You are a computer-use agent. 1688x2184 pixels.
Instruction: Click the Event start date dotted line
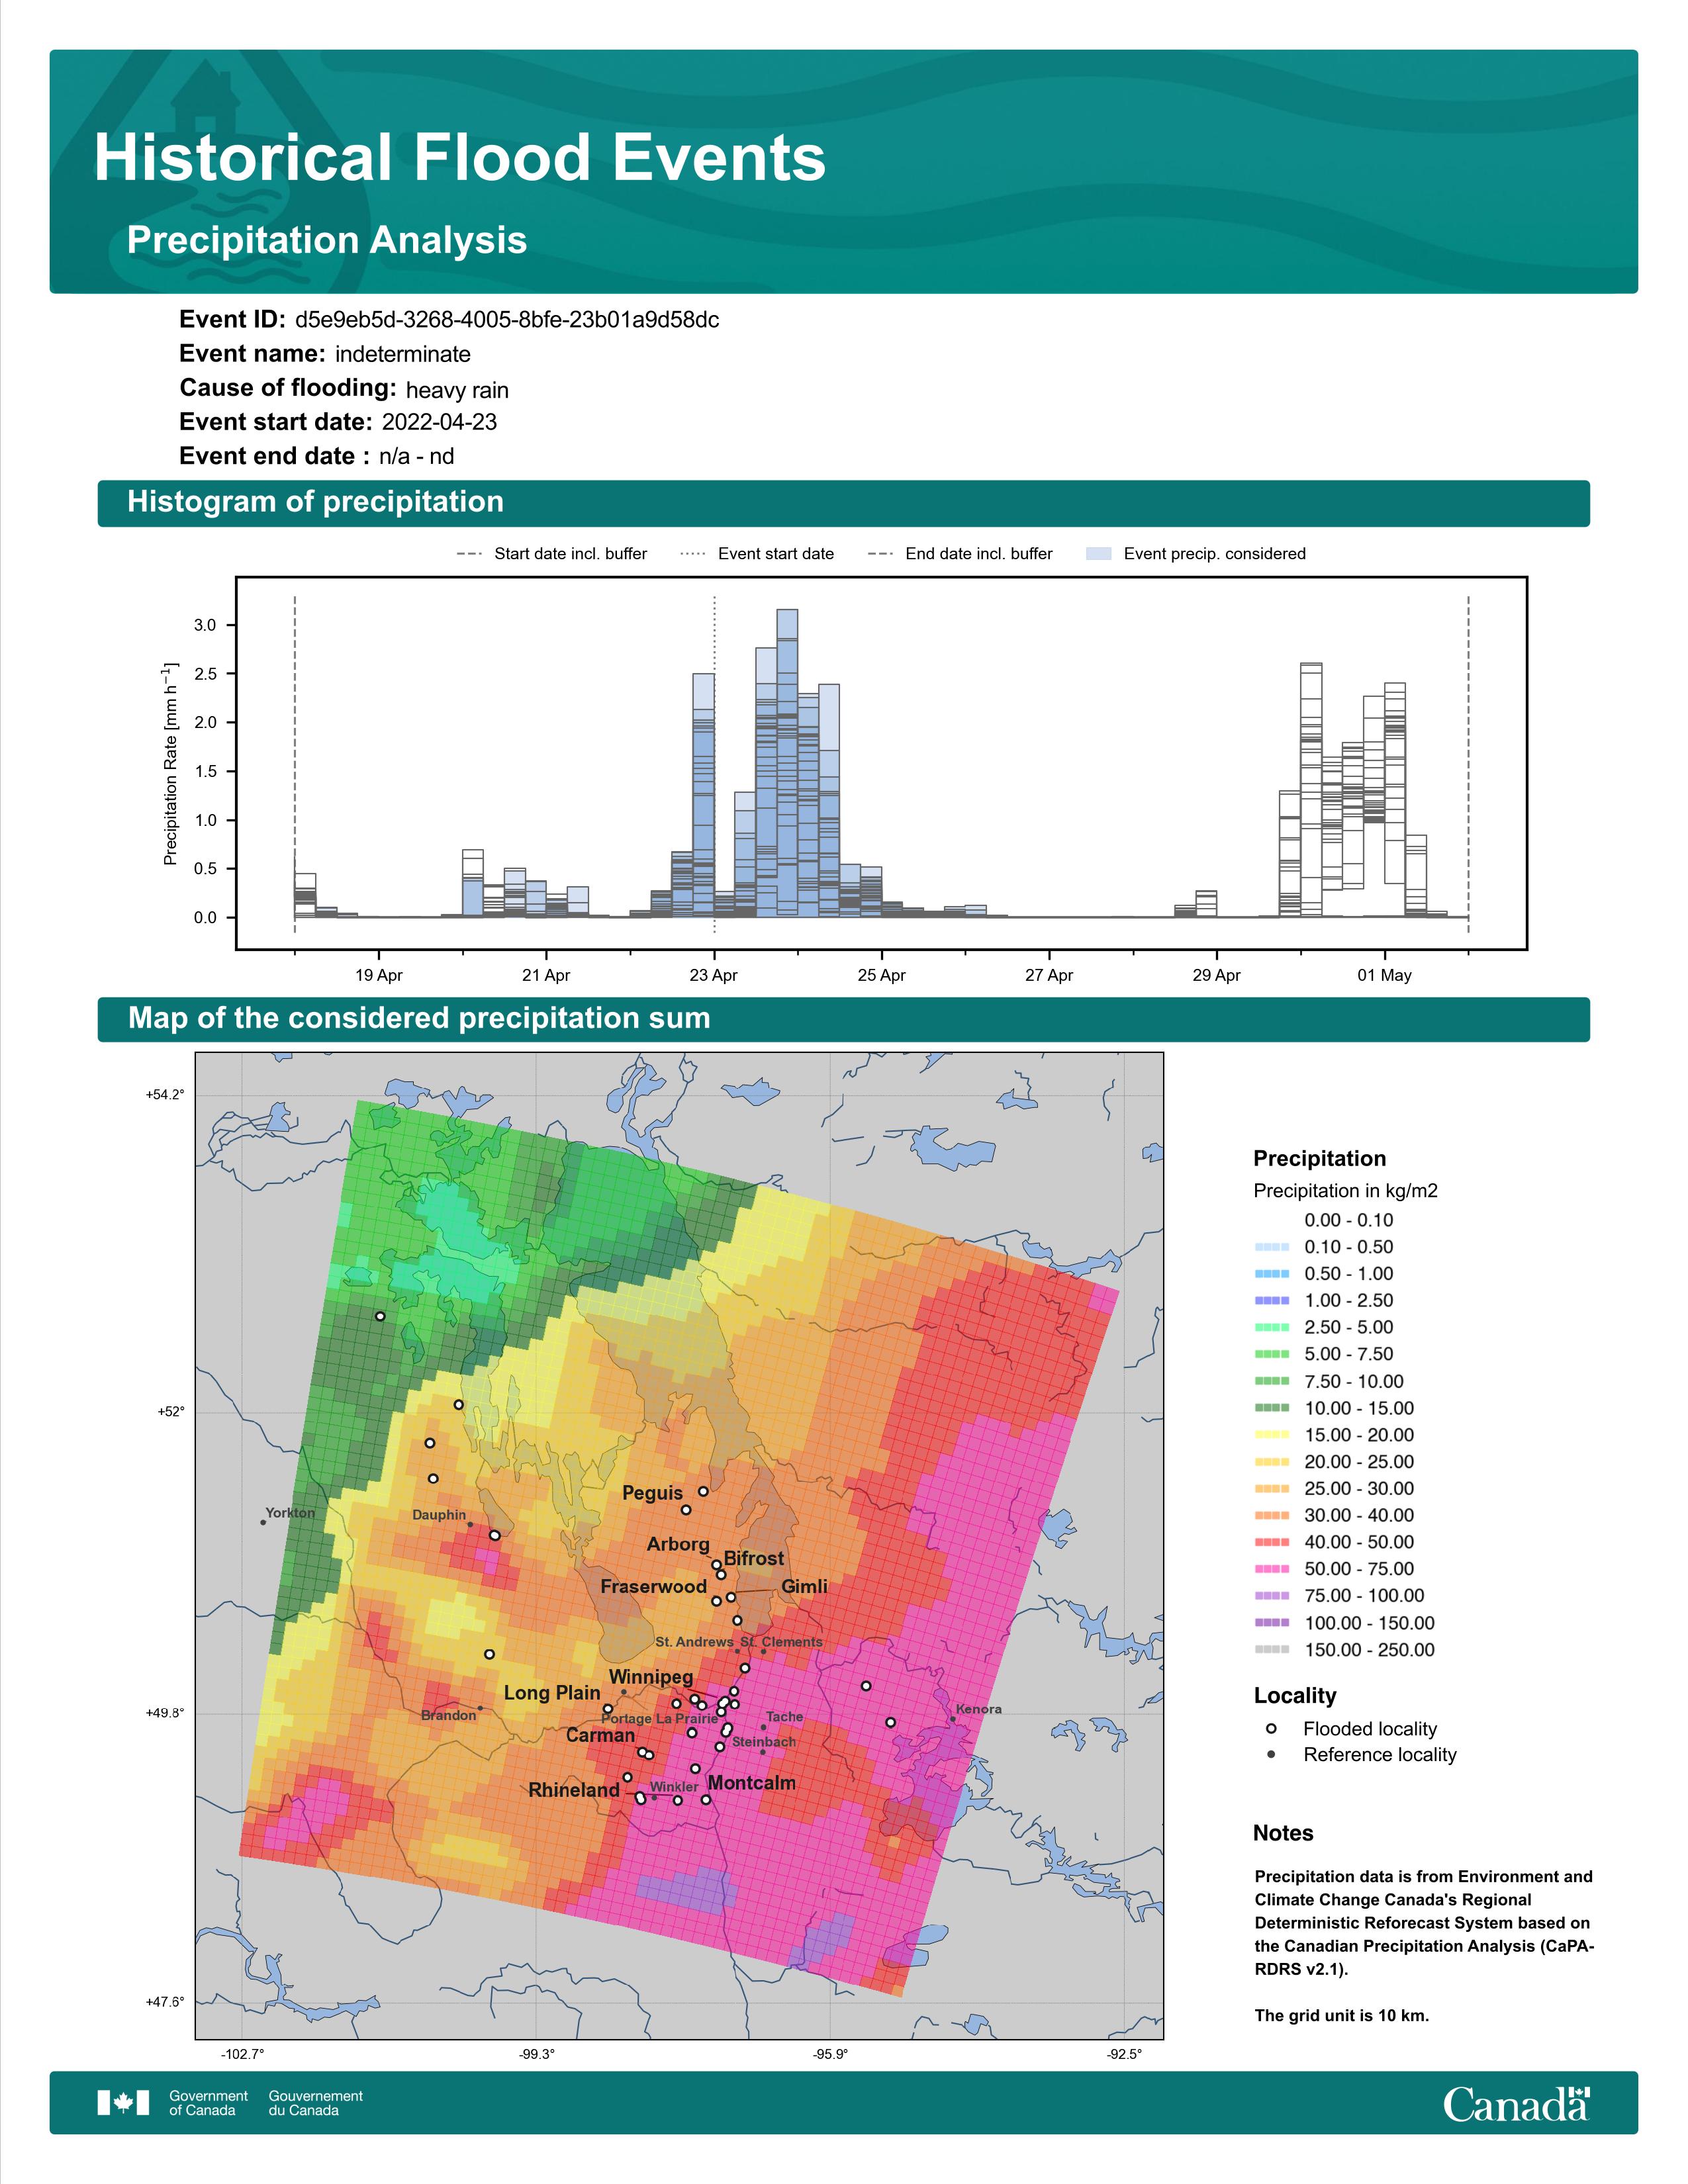coord(714,764)
